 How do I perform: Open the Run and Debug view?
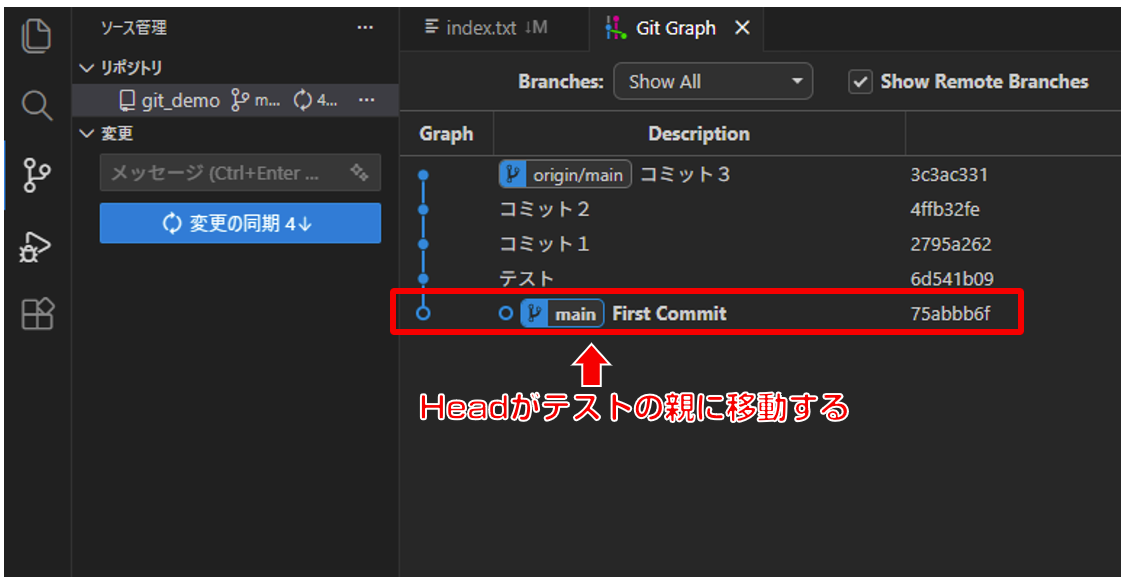click(36, 246)
